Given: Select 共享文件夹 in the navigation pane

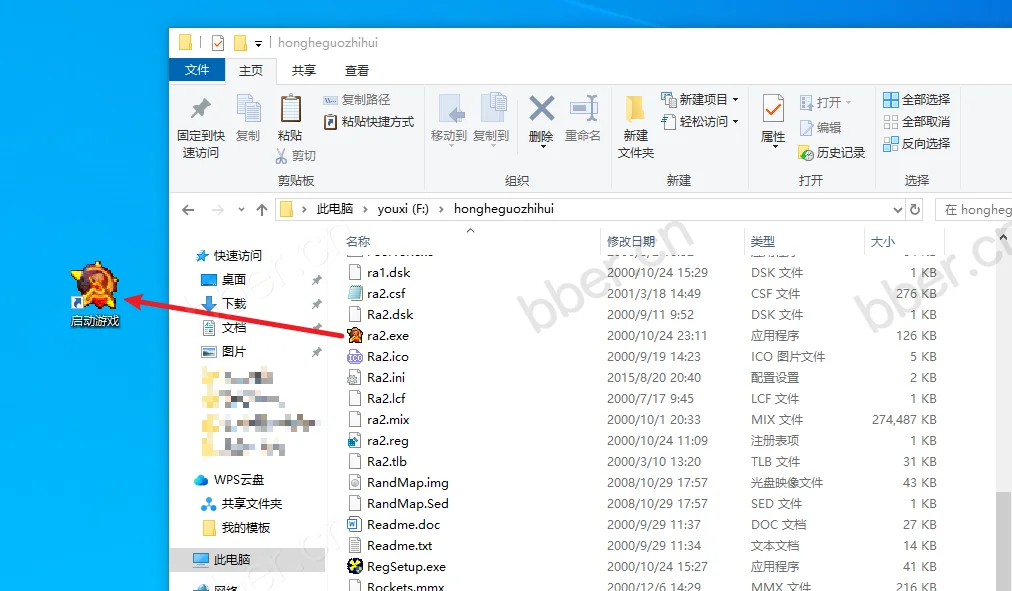Looking at the screenshot, I should 242,504.
